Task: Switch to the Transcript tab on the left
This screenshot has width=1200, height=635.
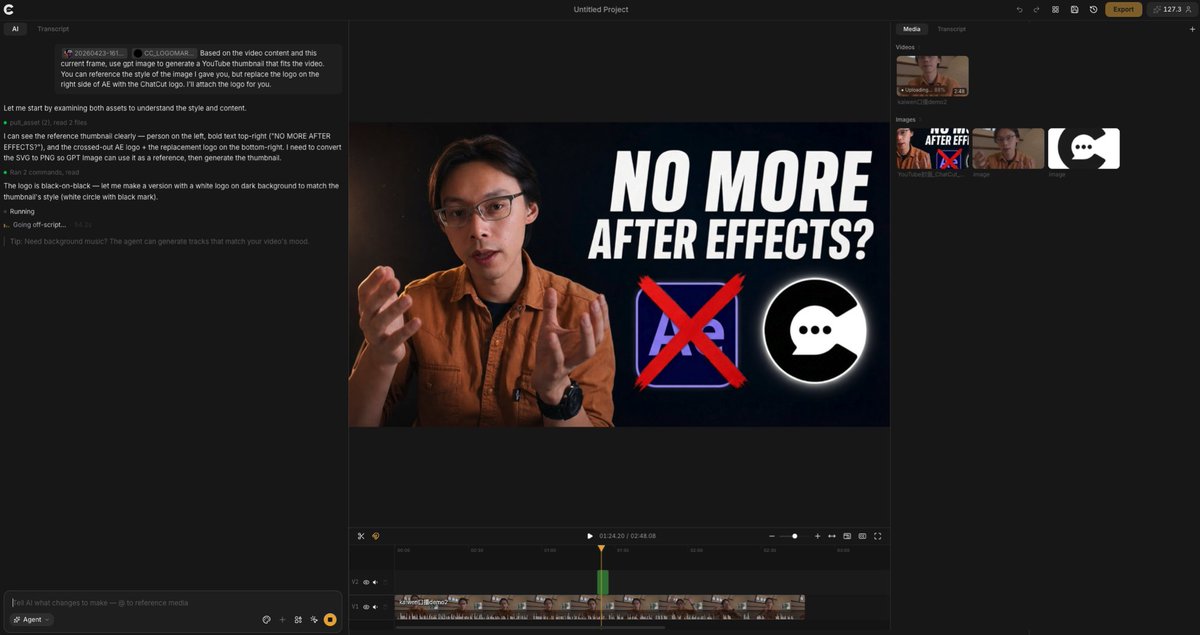Action: [x=52, y=28]
